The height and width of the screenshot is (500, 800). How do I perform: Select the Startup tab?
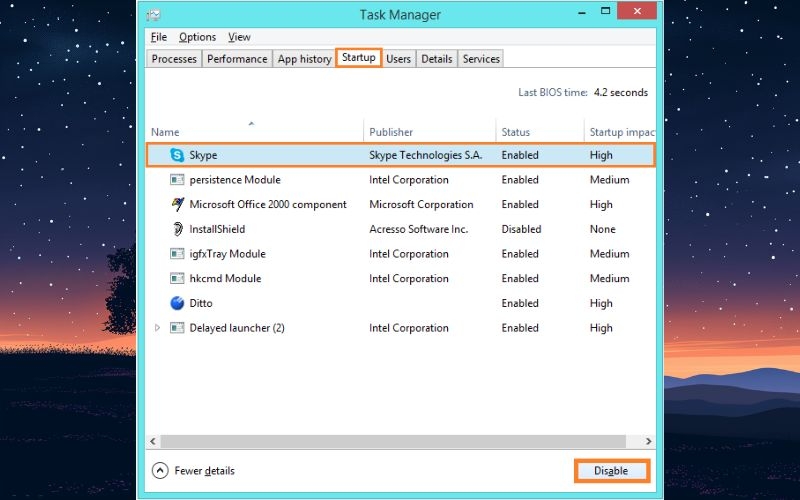click(x=359, y=58)
